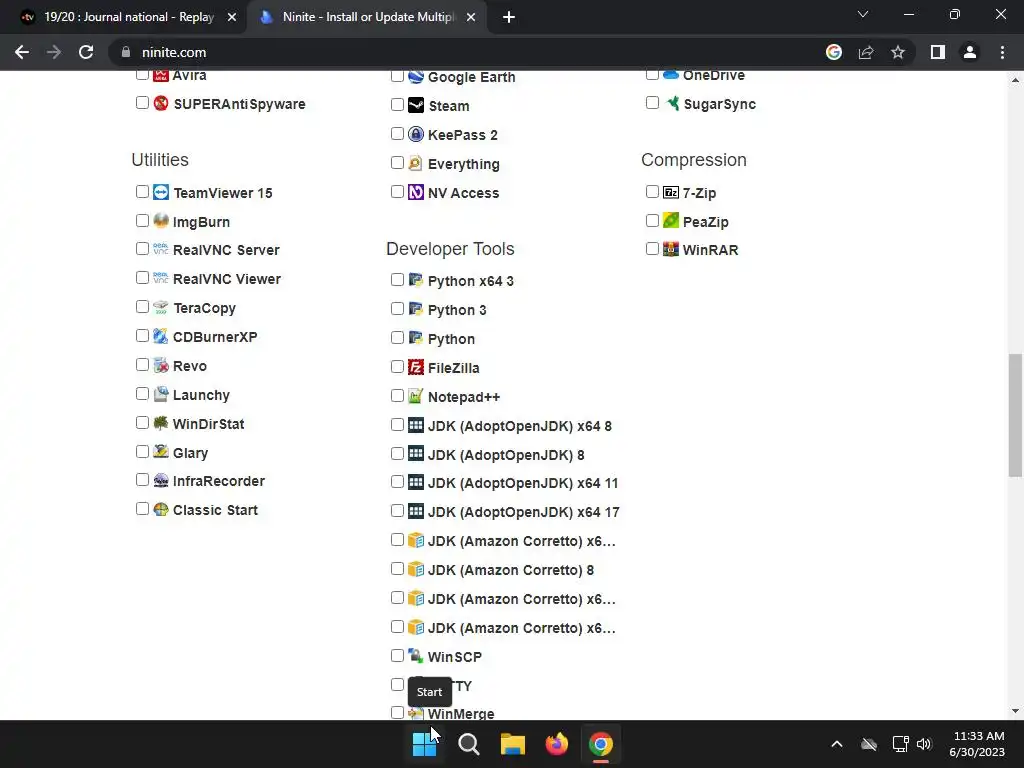Tick the Glary checkbox
Image resolution: width=1024 pixels, height=768 pixels.
click(142, 452)
